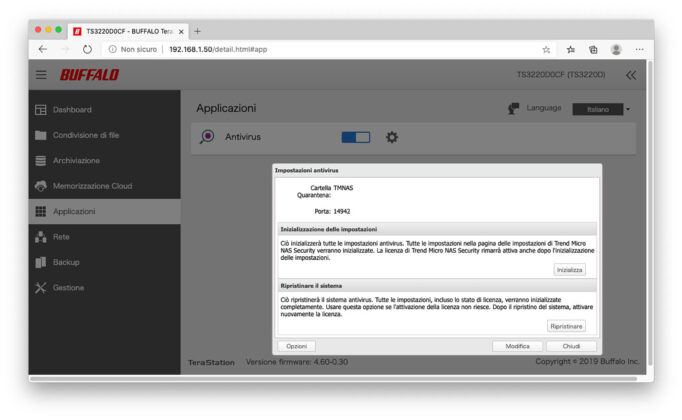Open the Backup sidebar item

point(104,262)
